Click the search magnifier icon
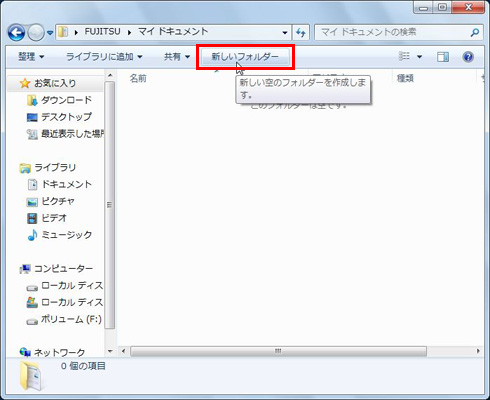The width and height of the screenshot is (490, 400). pyautogui.click(x=475, y=32)
